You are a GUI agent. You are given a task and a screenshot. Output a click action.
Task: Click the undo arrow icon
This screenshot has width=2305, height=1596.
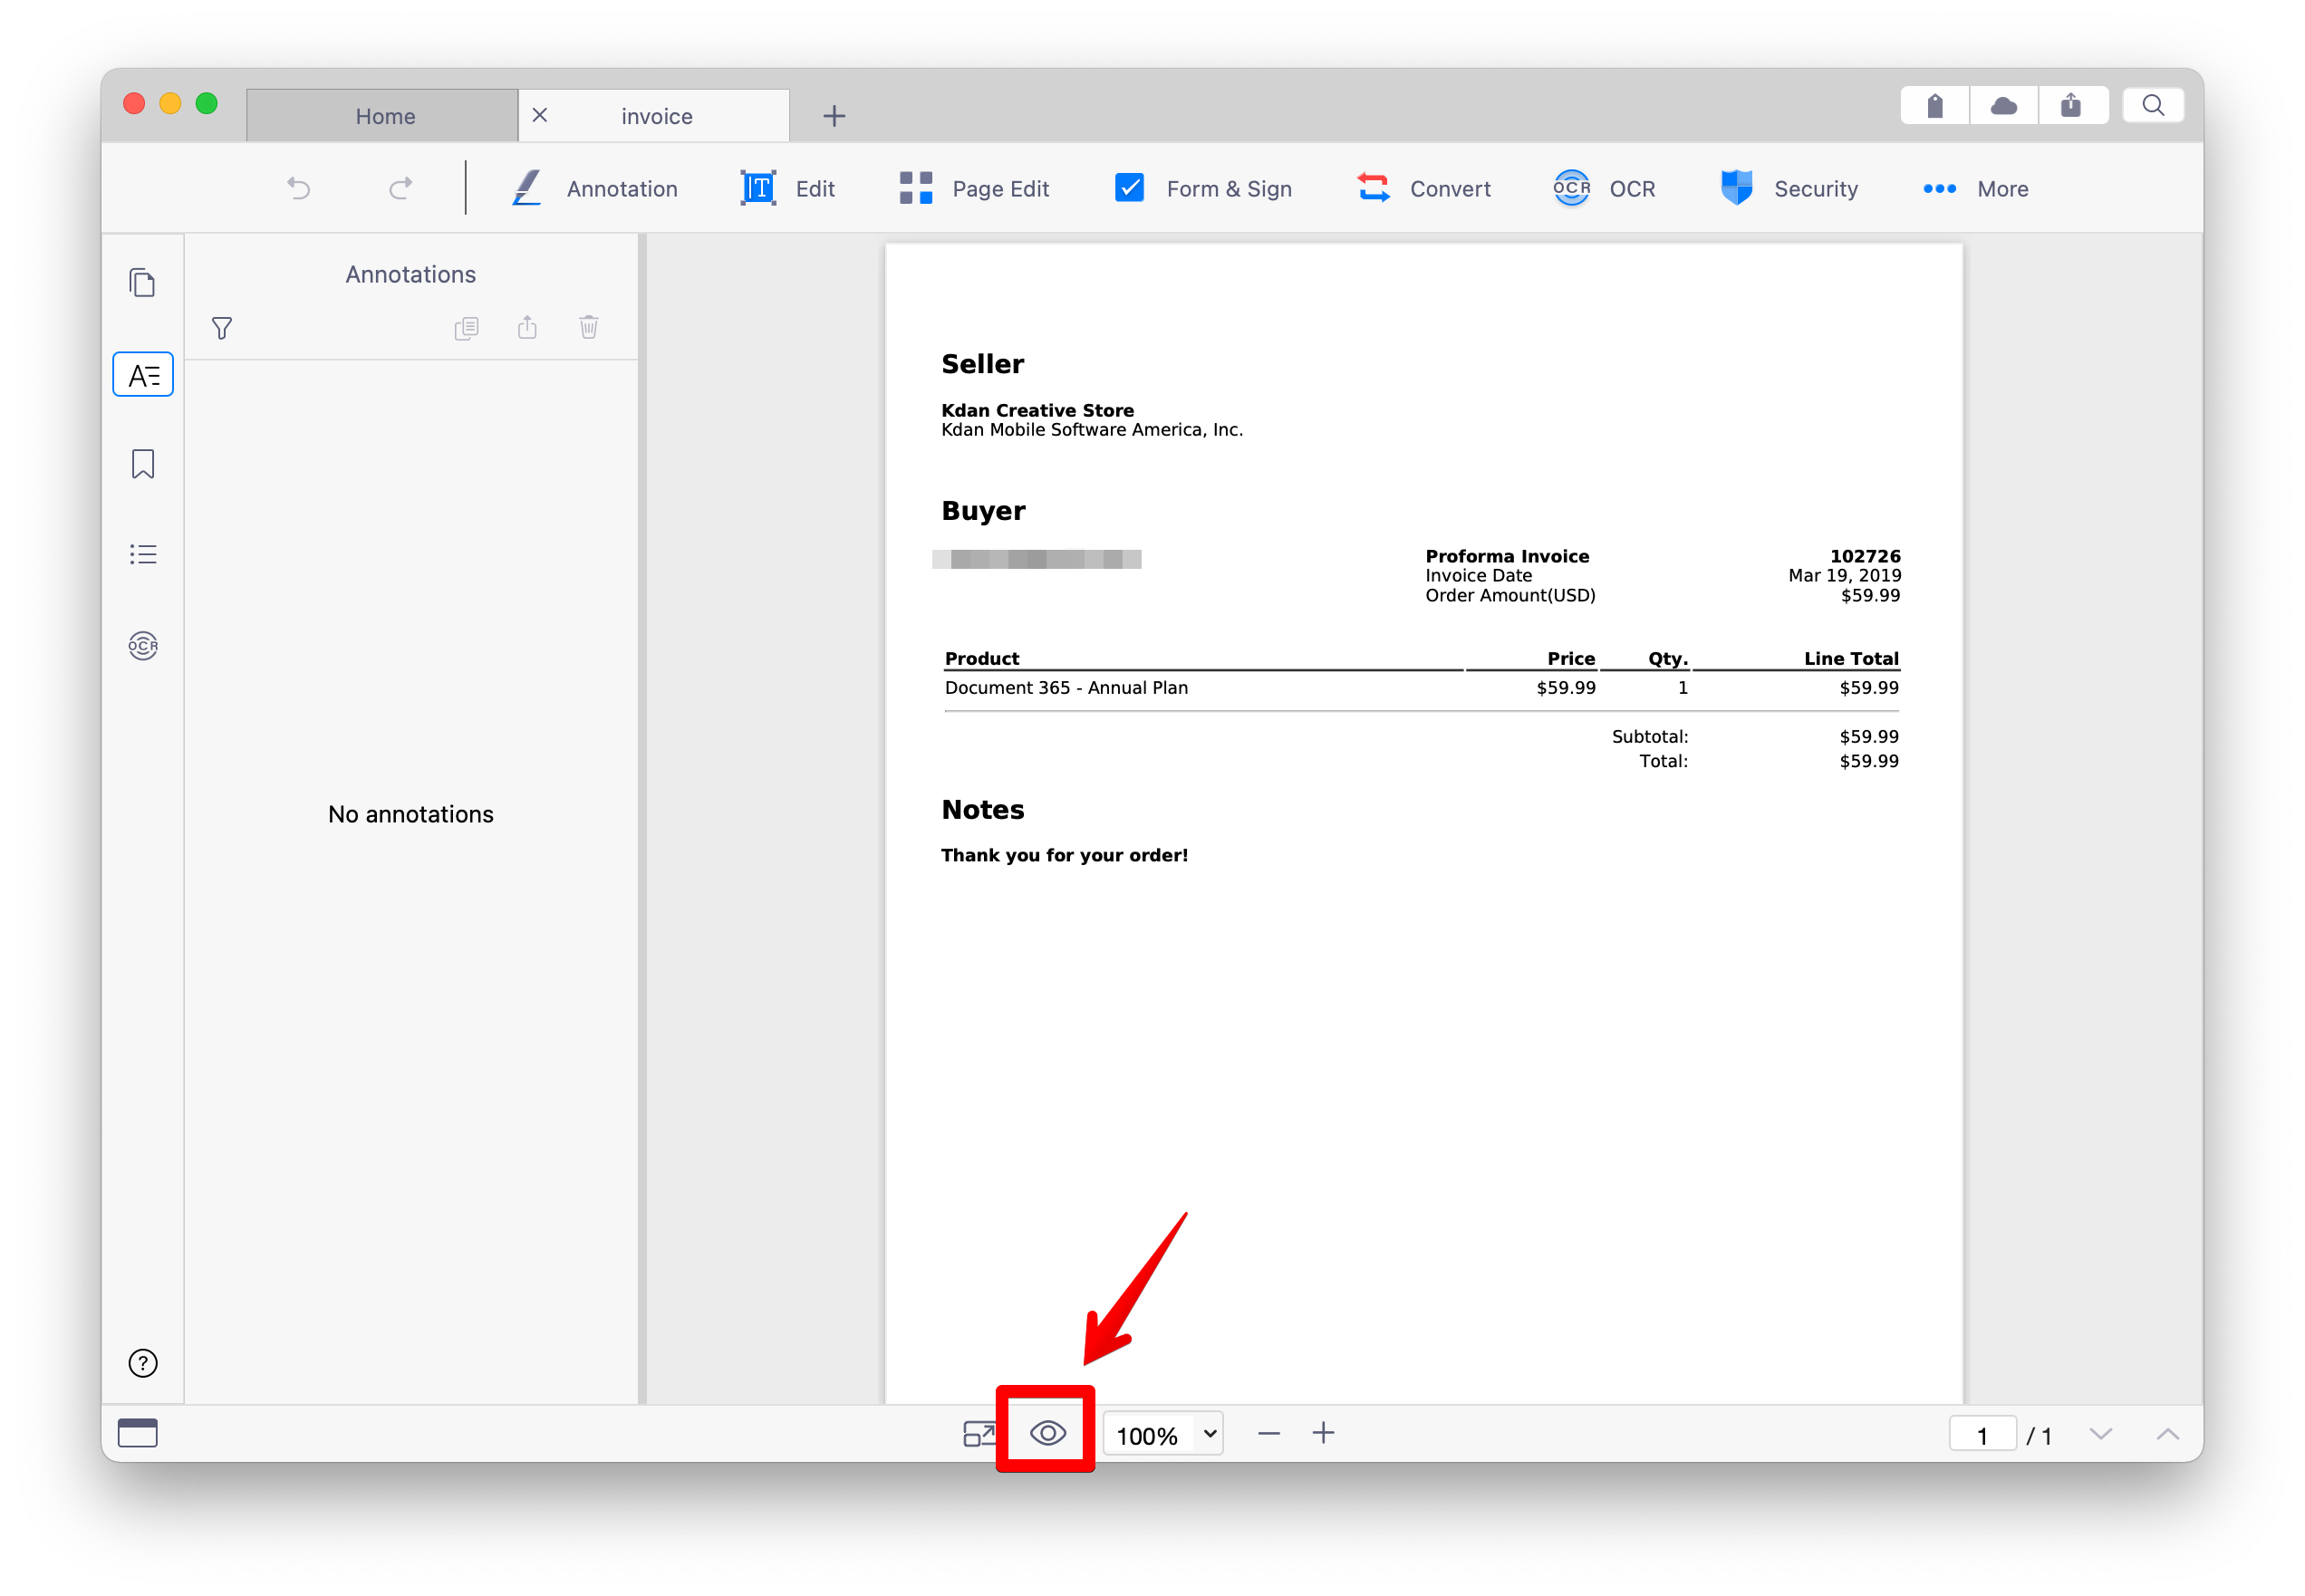click(298, 188)
